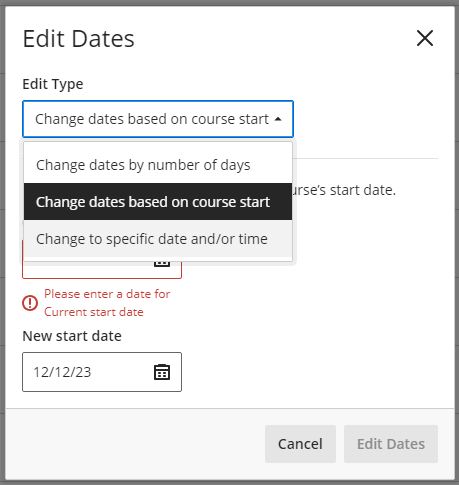The image size is (459, 485).
Task: Select Change dates based on course start option
Action: point(158,202)
